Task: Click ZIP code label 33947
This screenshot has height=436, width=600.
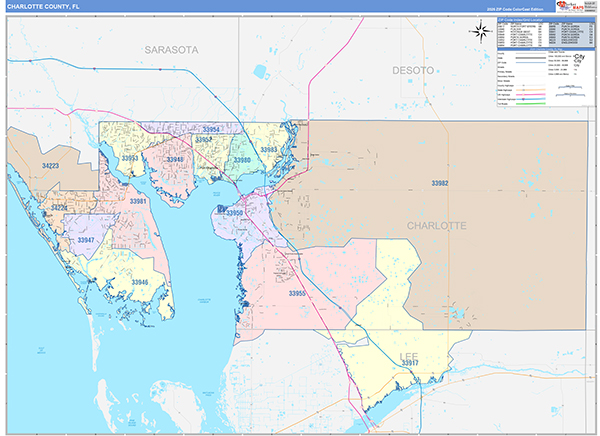Action: pyautogui.click(x=86, y=240)
